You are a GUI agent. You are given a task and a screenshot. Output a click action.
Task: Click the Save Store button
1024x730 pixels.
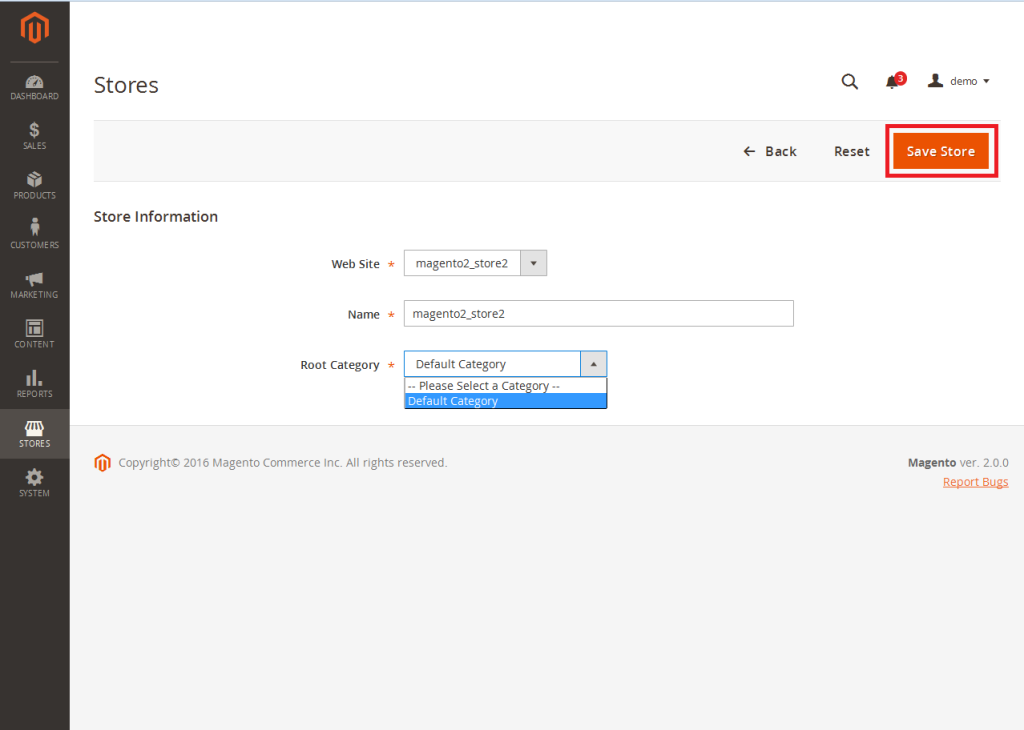point(940,151)
